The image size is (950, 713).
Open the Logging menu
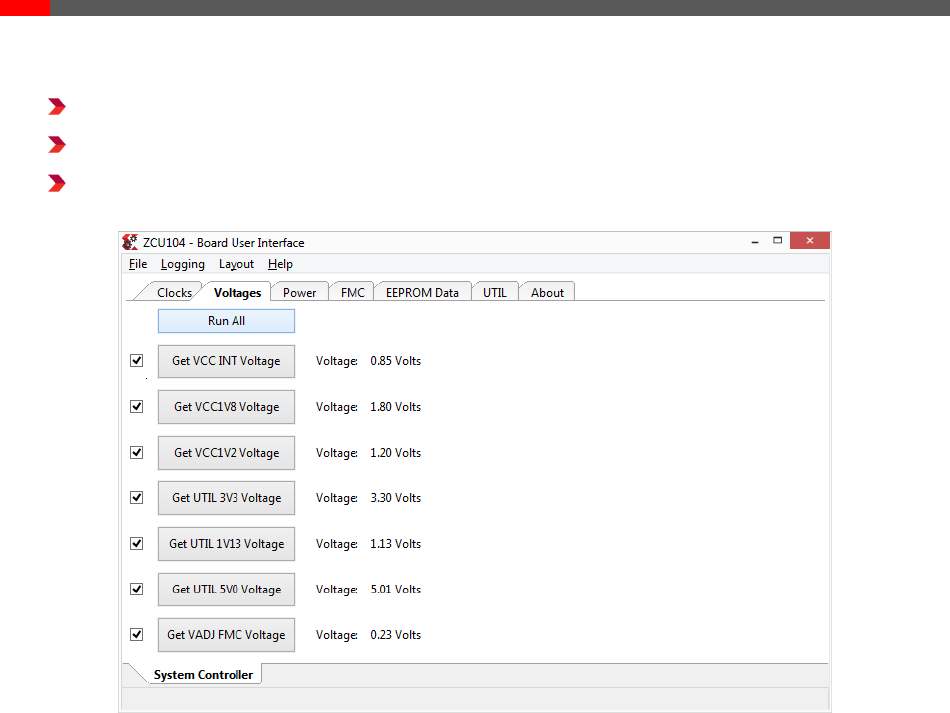pyautogui.click(x=182, y=264)
